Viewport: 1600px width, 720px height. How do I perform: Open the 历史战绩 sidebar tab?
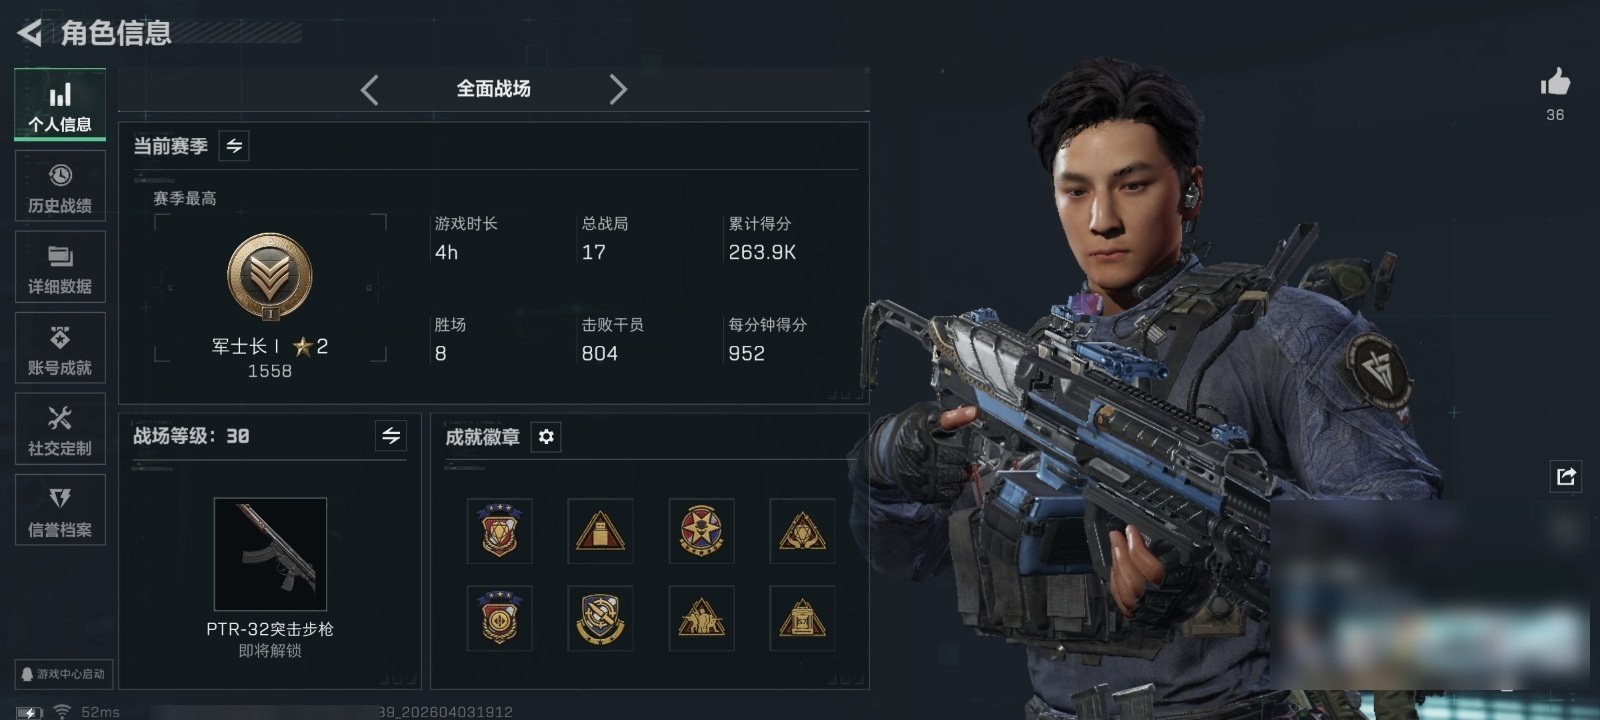pos(60,186)
